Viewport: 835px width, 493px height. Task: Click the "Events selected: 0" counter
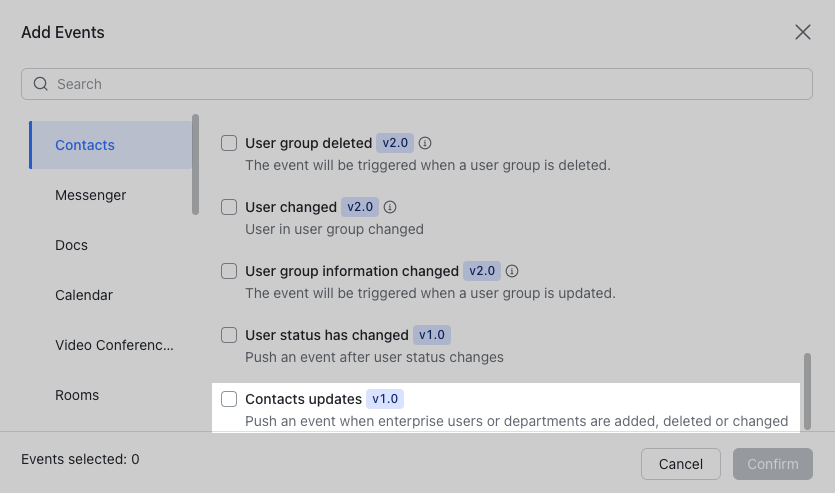(80, 459)
